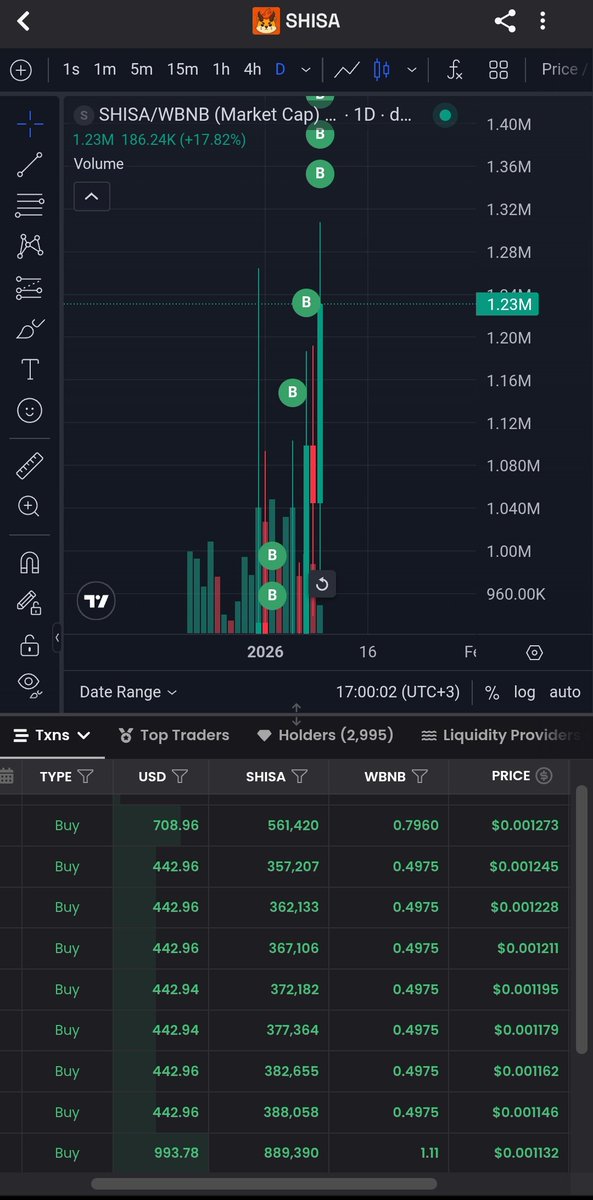Toggle hide all drawings eye icon
593x1200 pixels.
(x=30, y=684)
